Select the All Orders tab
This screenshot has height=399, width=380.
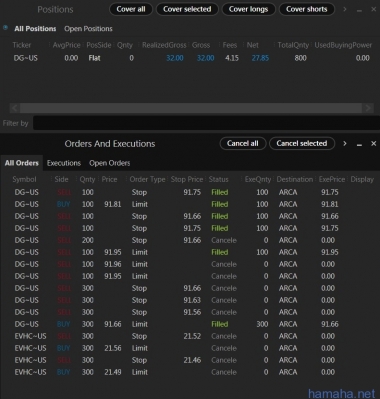22,163
